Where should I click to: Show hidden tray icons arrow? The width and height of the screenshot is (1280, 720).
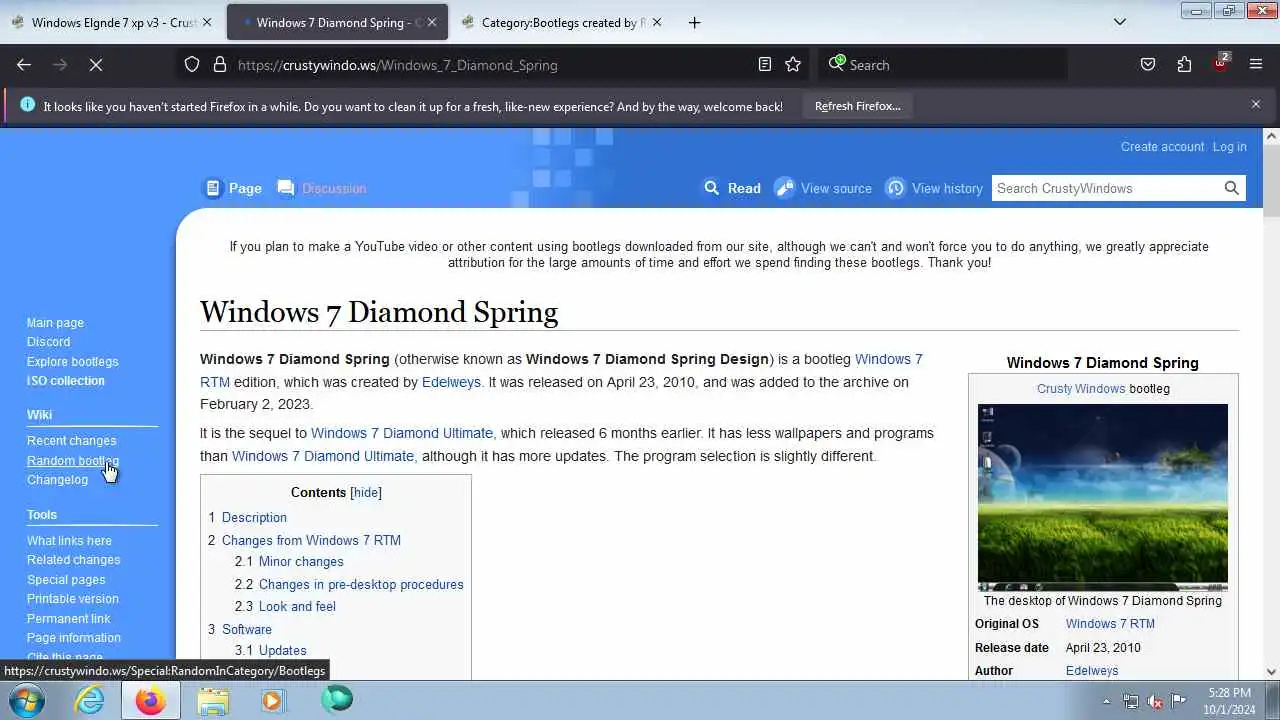[x=1106, y=701]
